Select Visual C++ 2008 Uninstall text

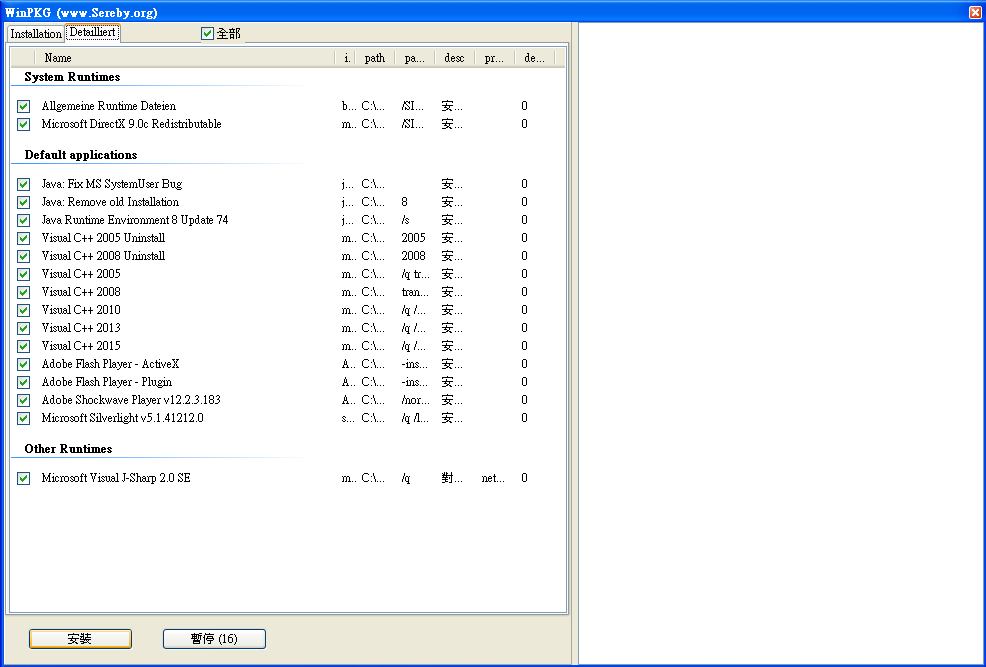104,256
